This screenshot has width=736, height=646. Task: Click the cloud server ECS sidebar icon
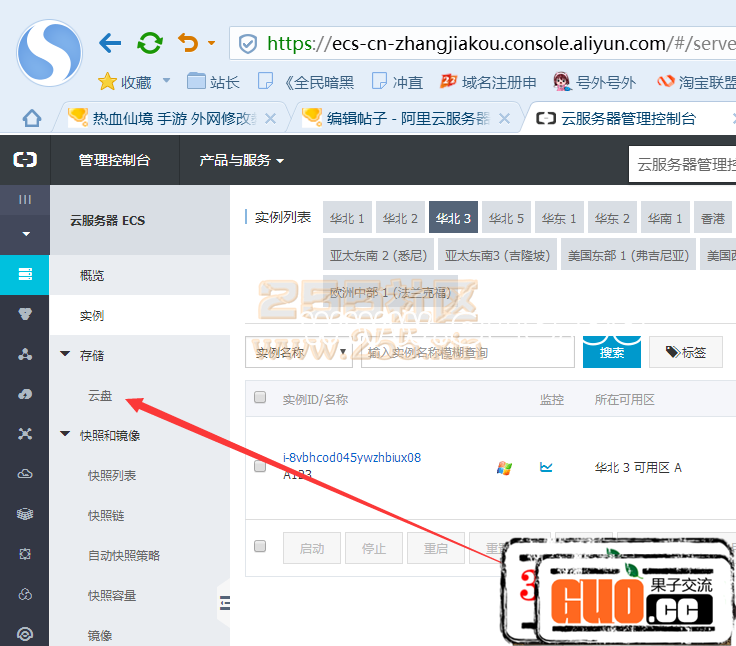[25, 274]
